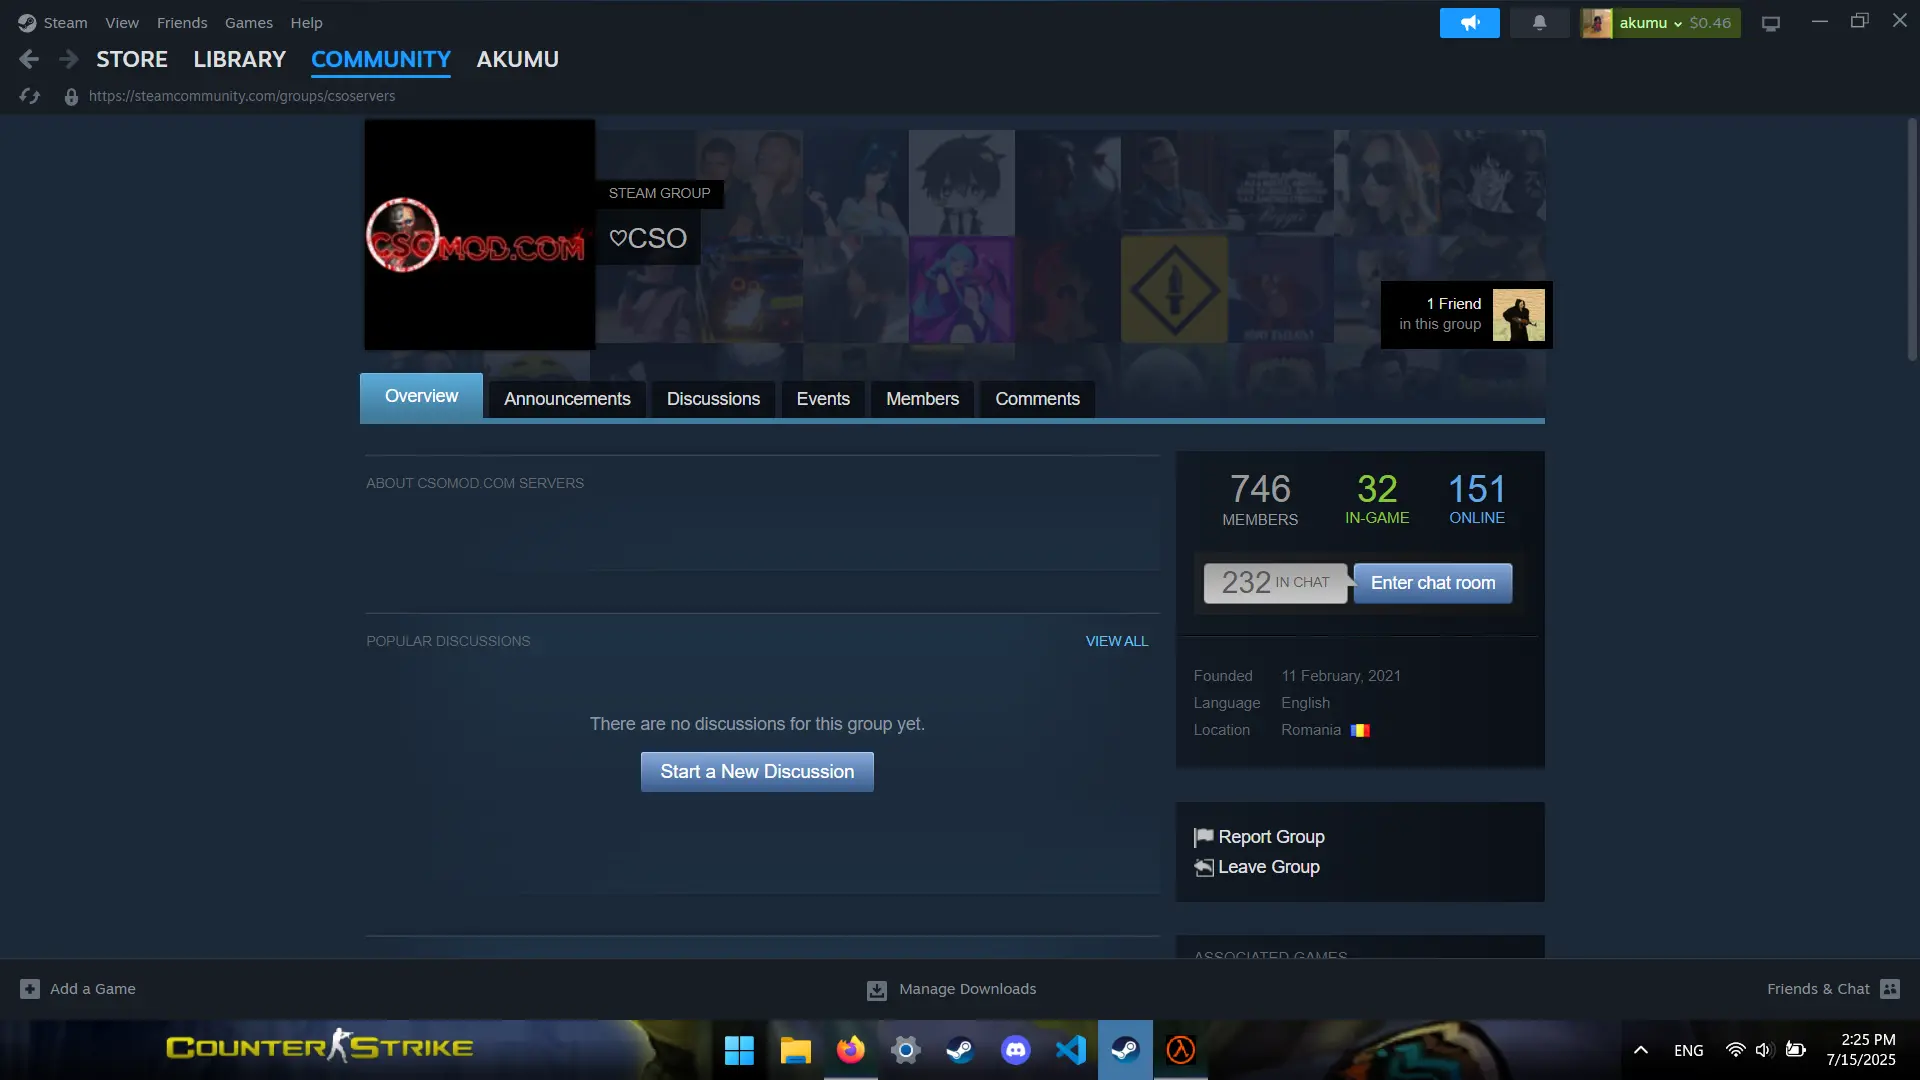Viewport: 1920px width, 1080px height.
Task: Open the Steam menu
Action: (x=65, y=23)
